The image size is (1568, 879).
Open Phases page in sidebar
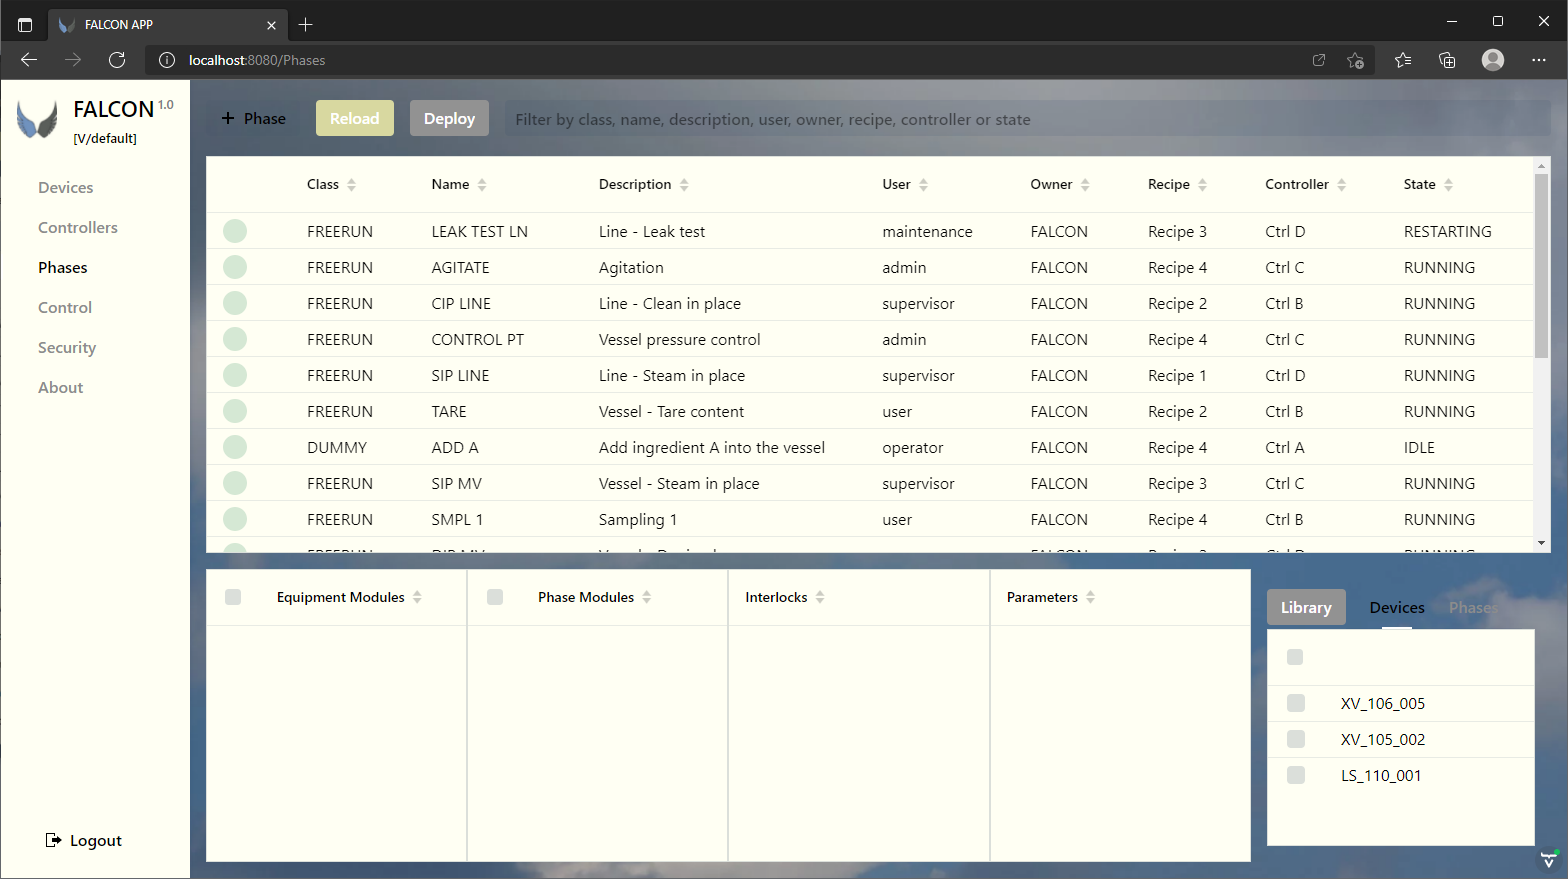(63, 267)
